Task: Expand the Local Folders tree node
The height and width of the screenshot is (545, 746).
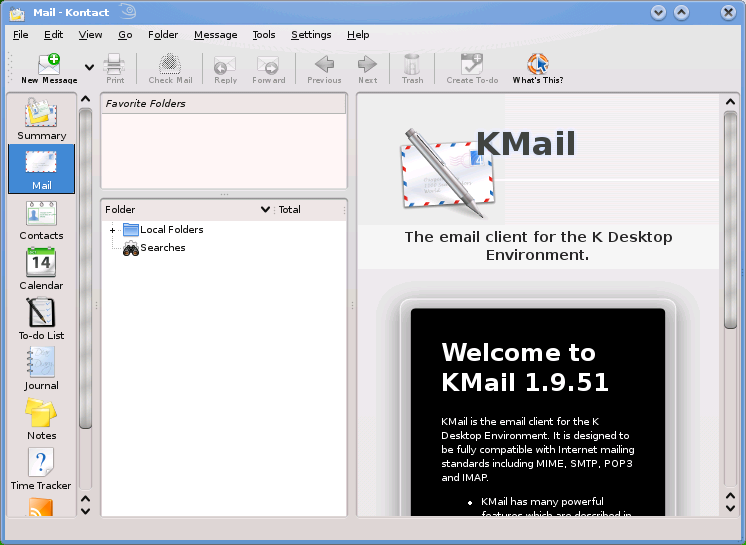Action: pos(113,230)
